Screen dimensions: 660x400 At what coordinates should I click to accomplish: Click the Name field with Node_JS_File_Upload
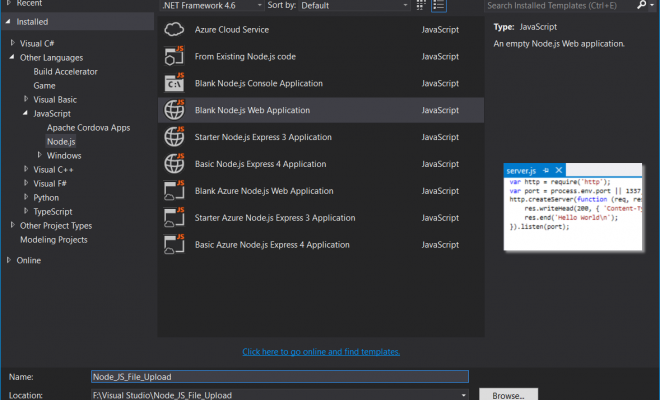pyautogui.click(x=279, y=376)
